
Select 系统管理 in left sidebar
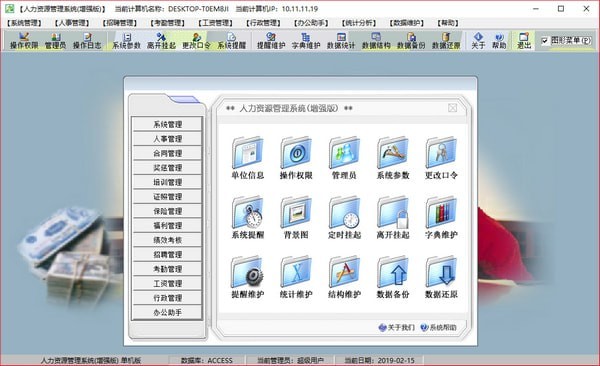coord(167,124)
